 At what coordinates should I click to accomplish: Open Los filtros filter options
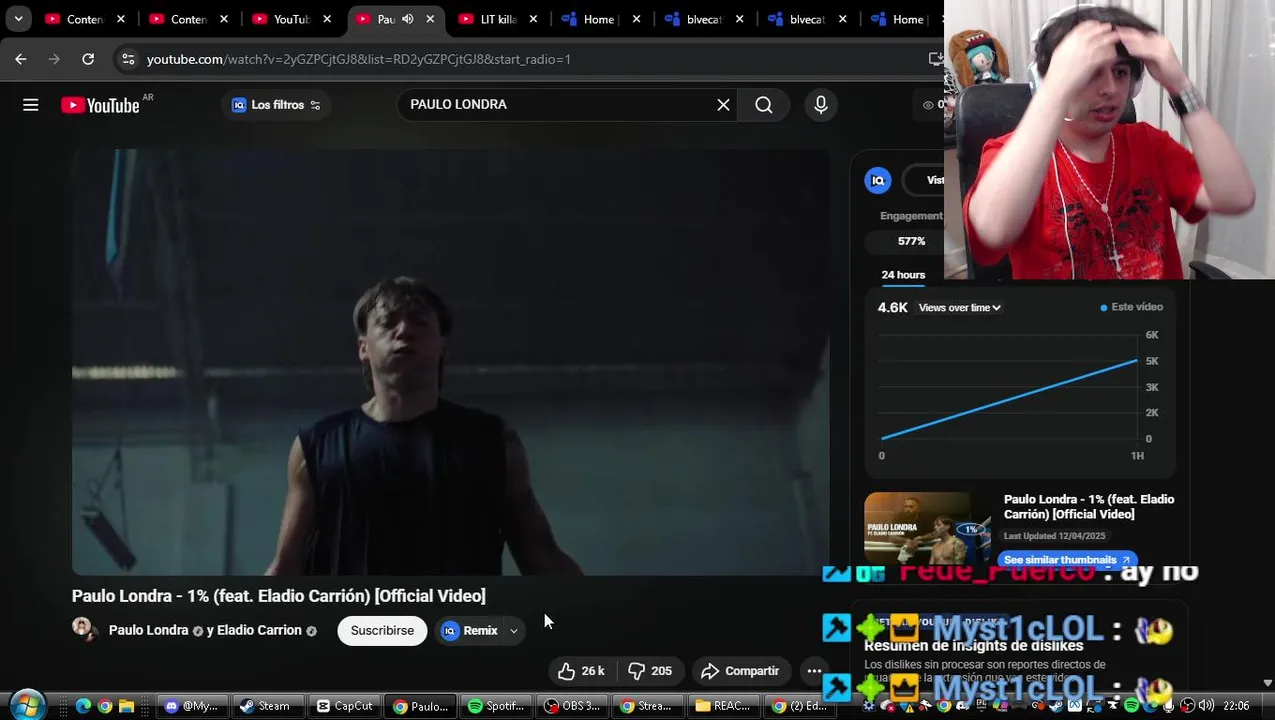(276, 105)
